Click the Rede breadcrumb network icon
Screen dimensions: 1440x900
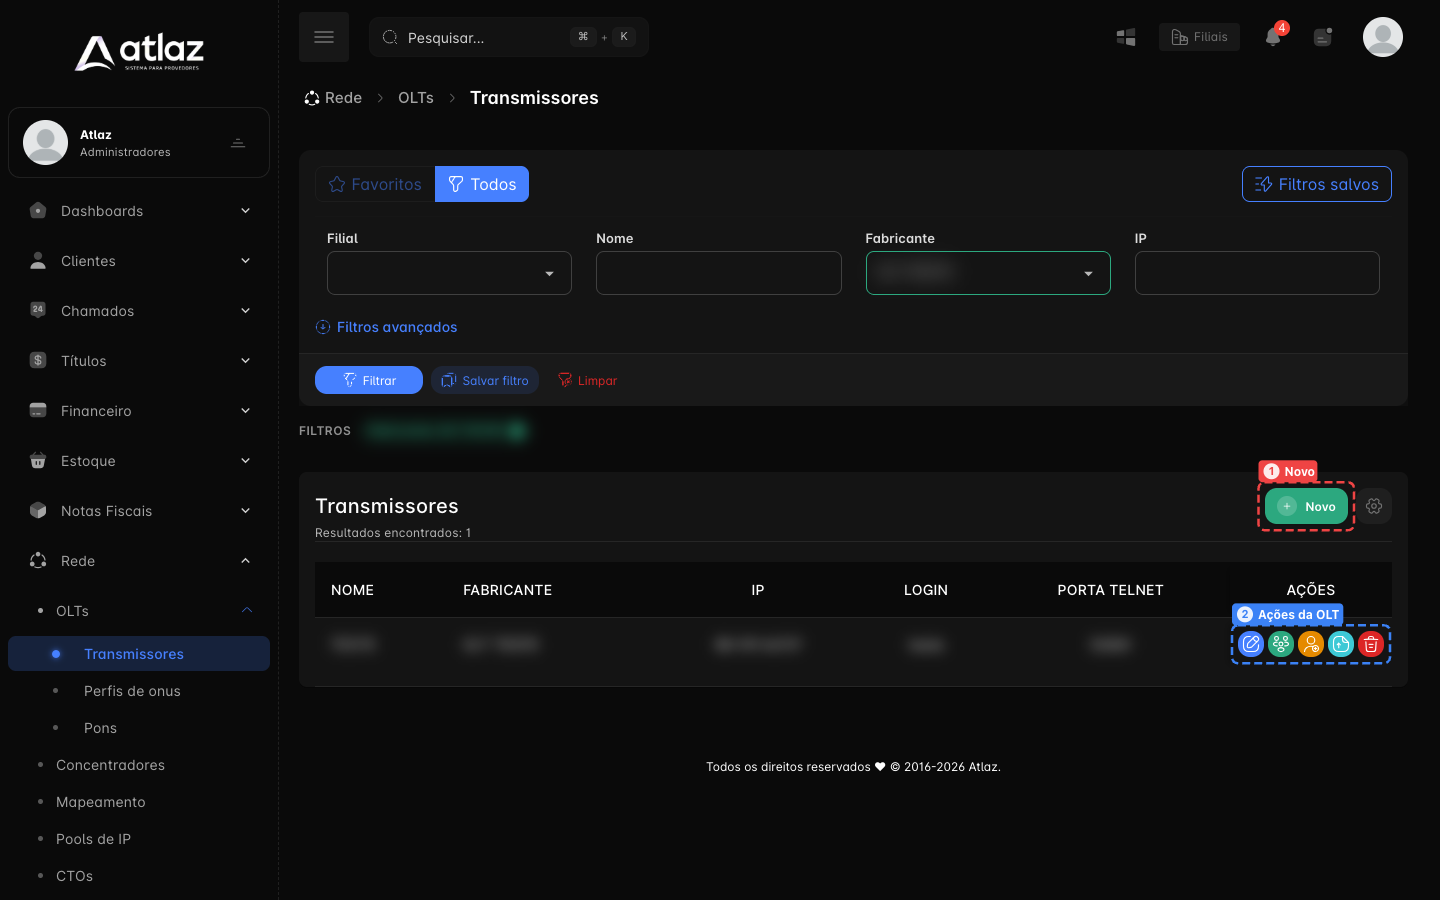tap(312, 98)
